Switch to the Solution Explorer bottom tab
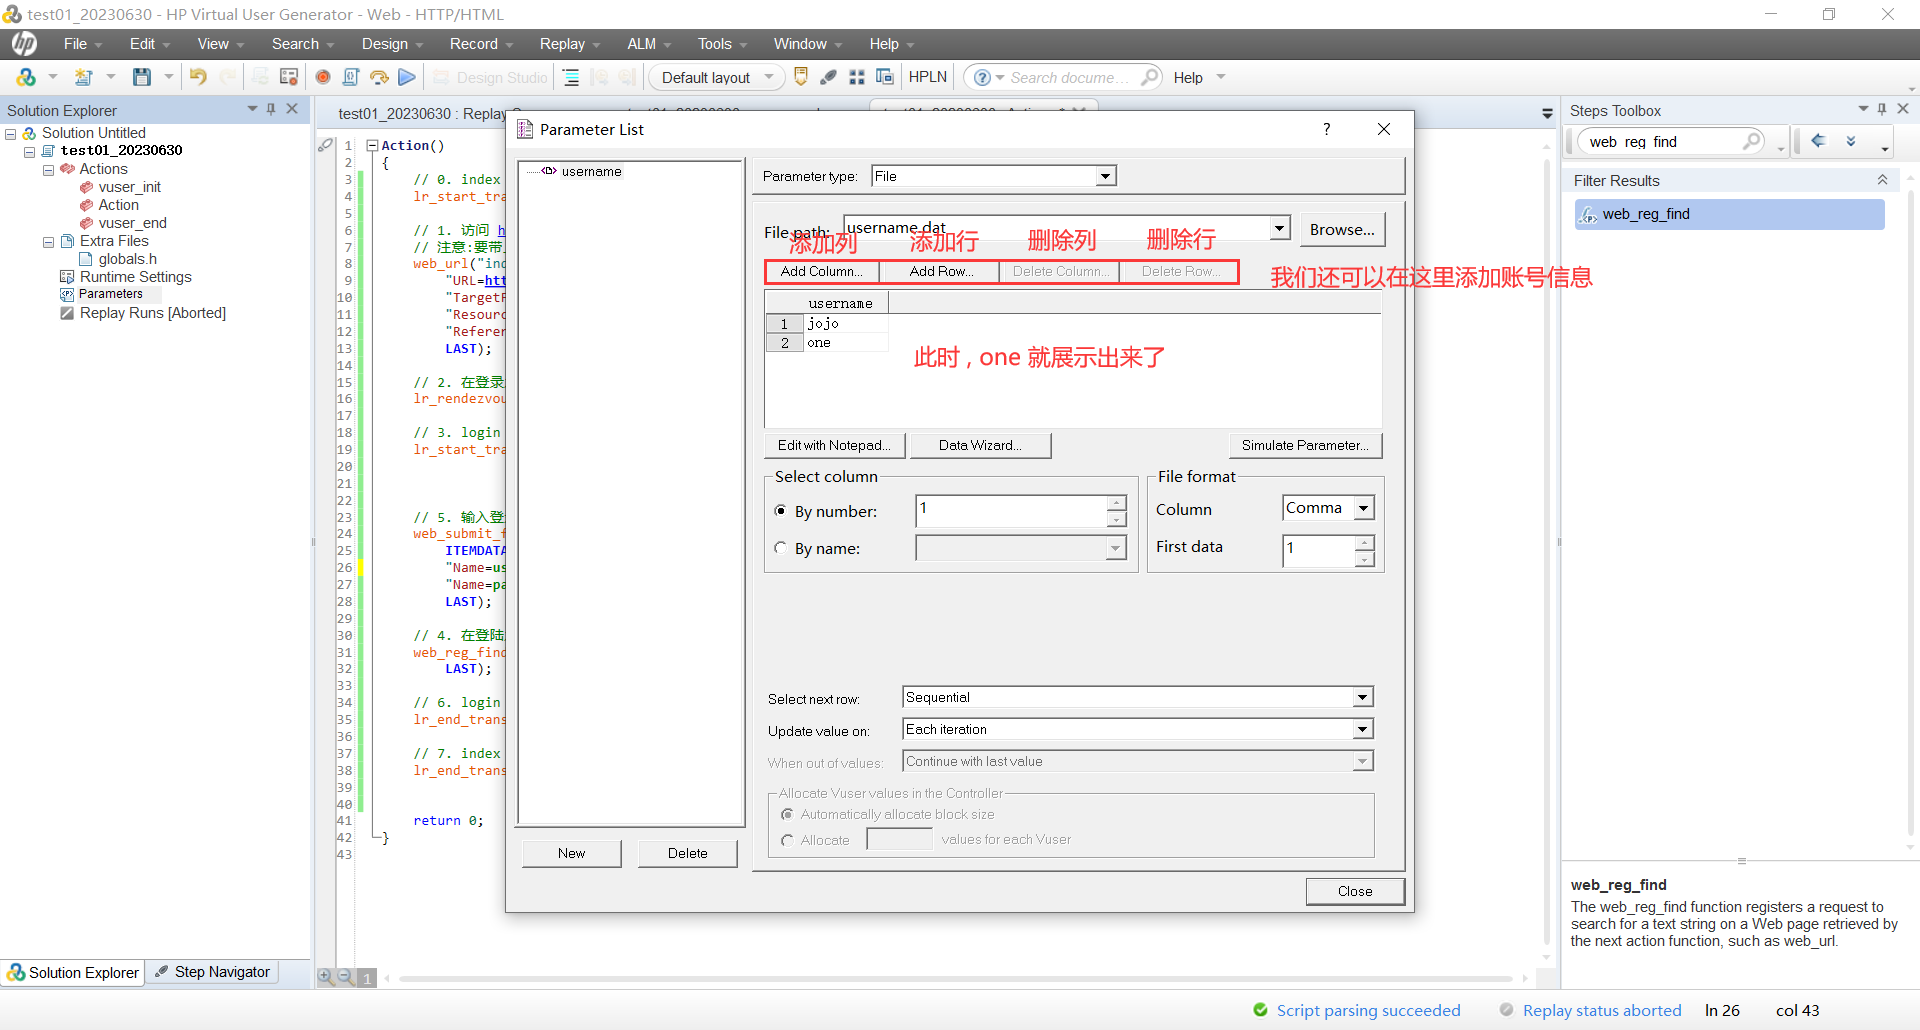 point(73,972)
